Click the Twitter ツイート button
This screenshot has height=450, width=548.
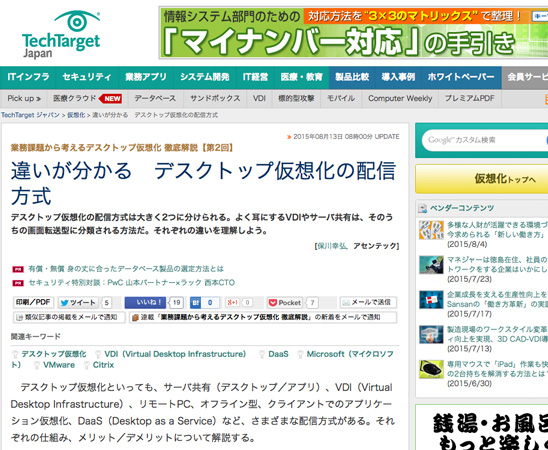click(78, 303)
